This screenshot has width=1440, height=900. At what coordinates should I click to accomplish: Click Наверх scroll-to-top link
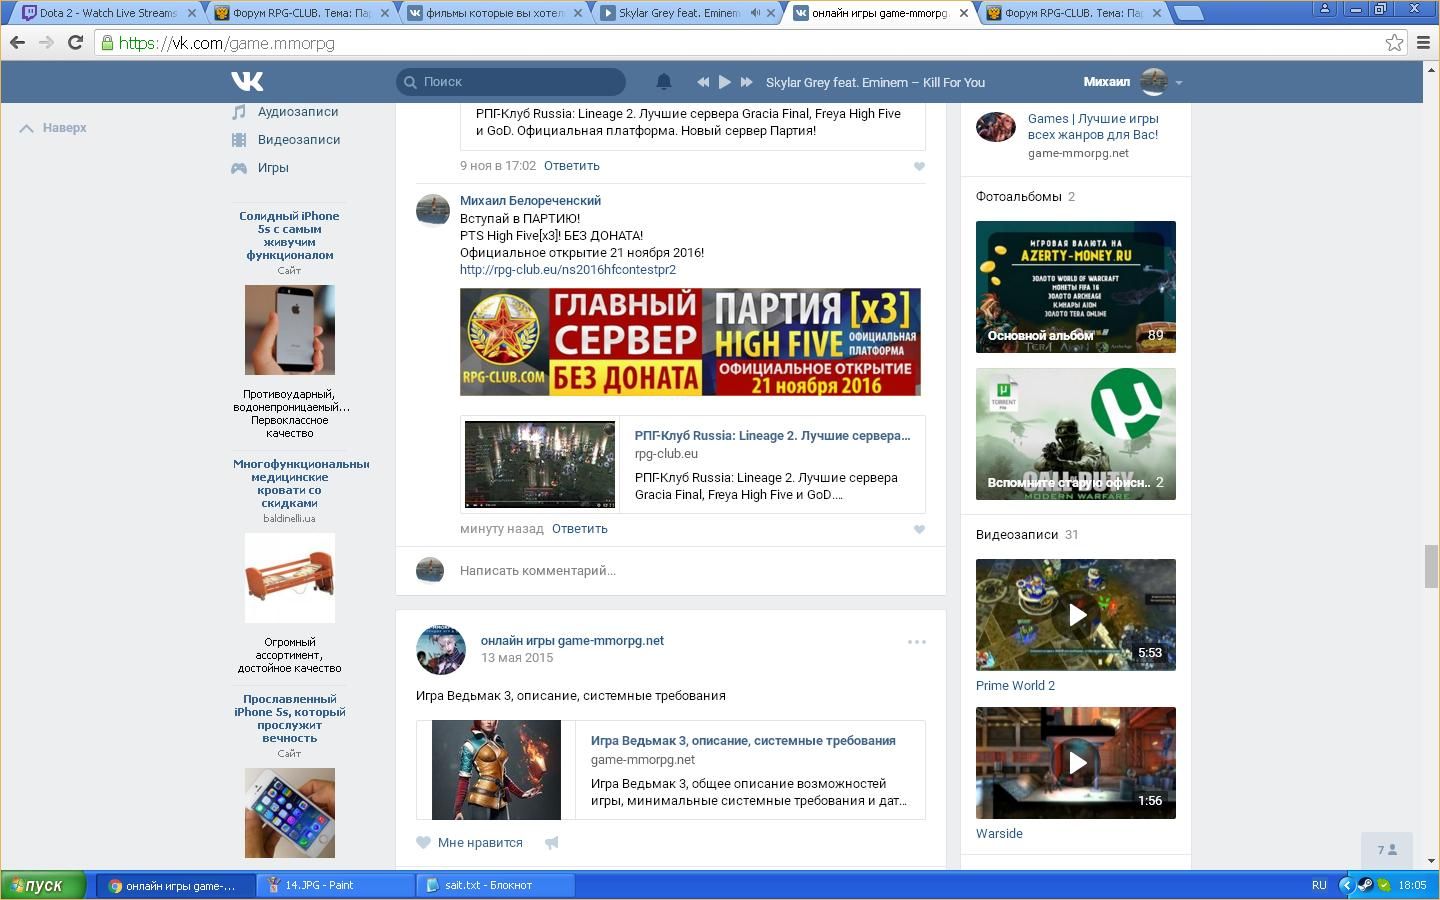click(54, 128)
